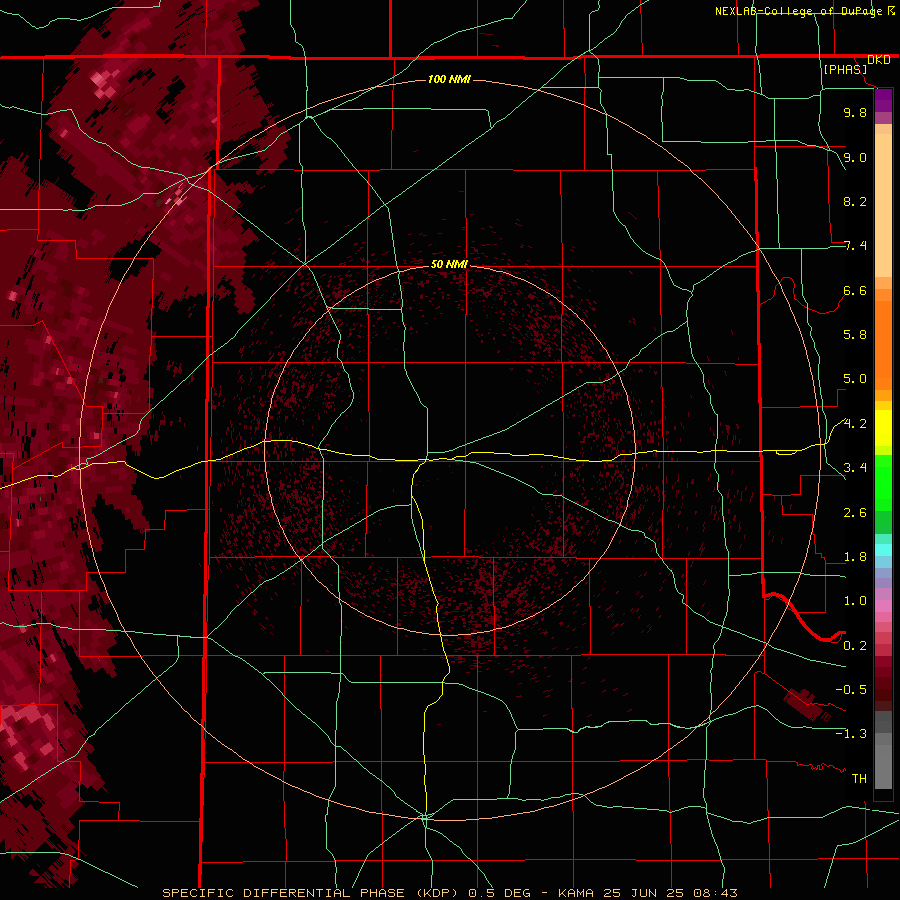Screen dimensions: 900x900
Task: Click the NEXLAB-College of DuPage credit text
Action: pos(798,11)
